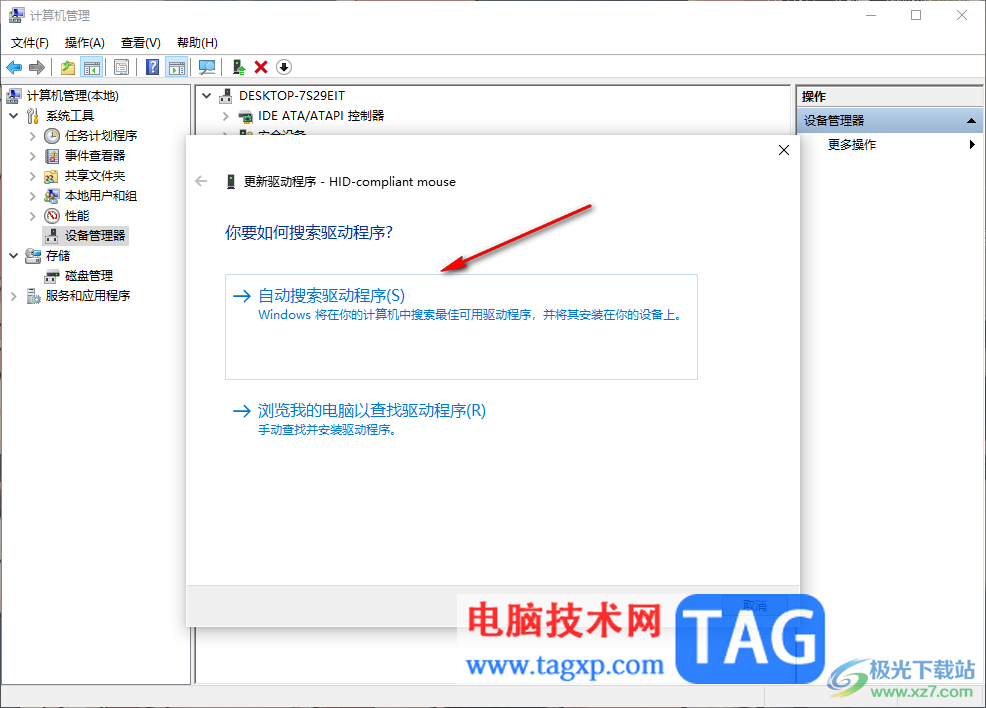This screenshot has width=986, height=708.
Task: Click the 计算机管理(本地) root icon
Action: [14, 96]
